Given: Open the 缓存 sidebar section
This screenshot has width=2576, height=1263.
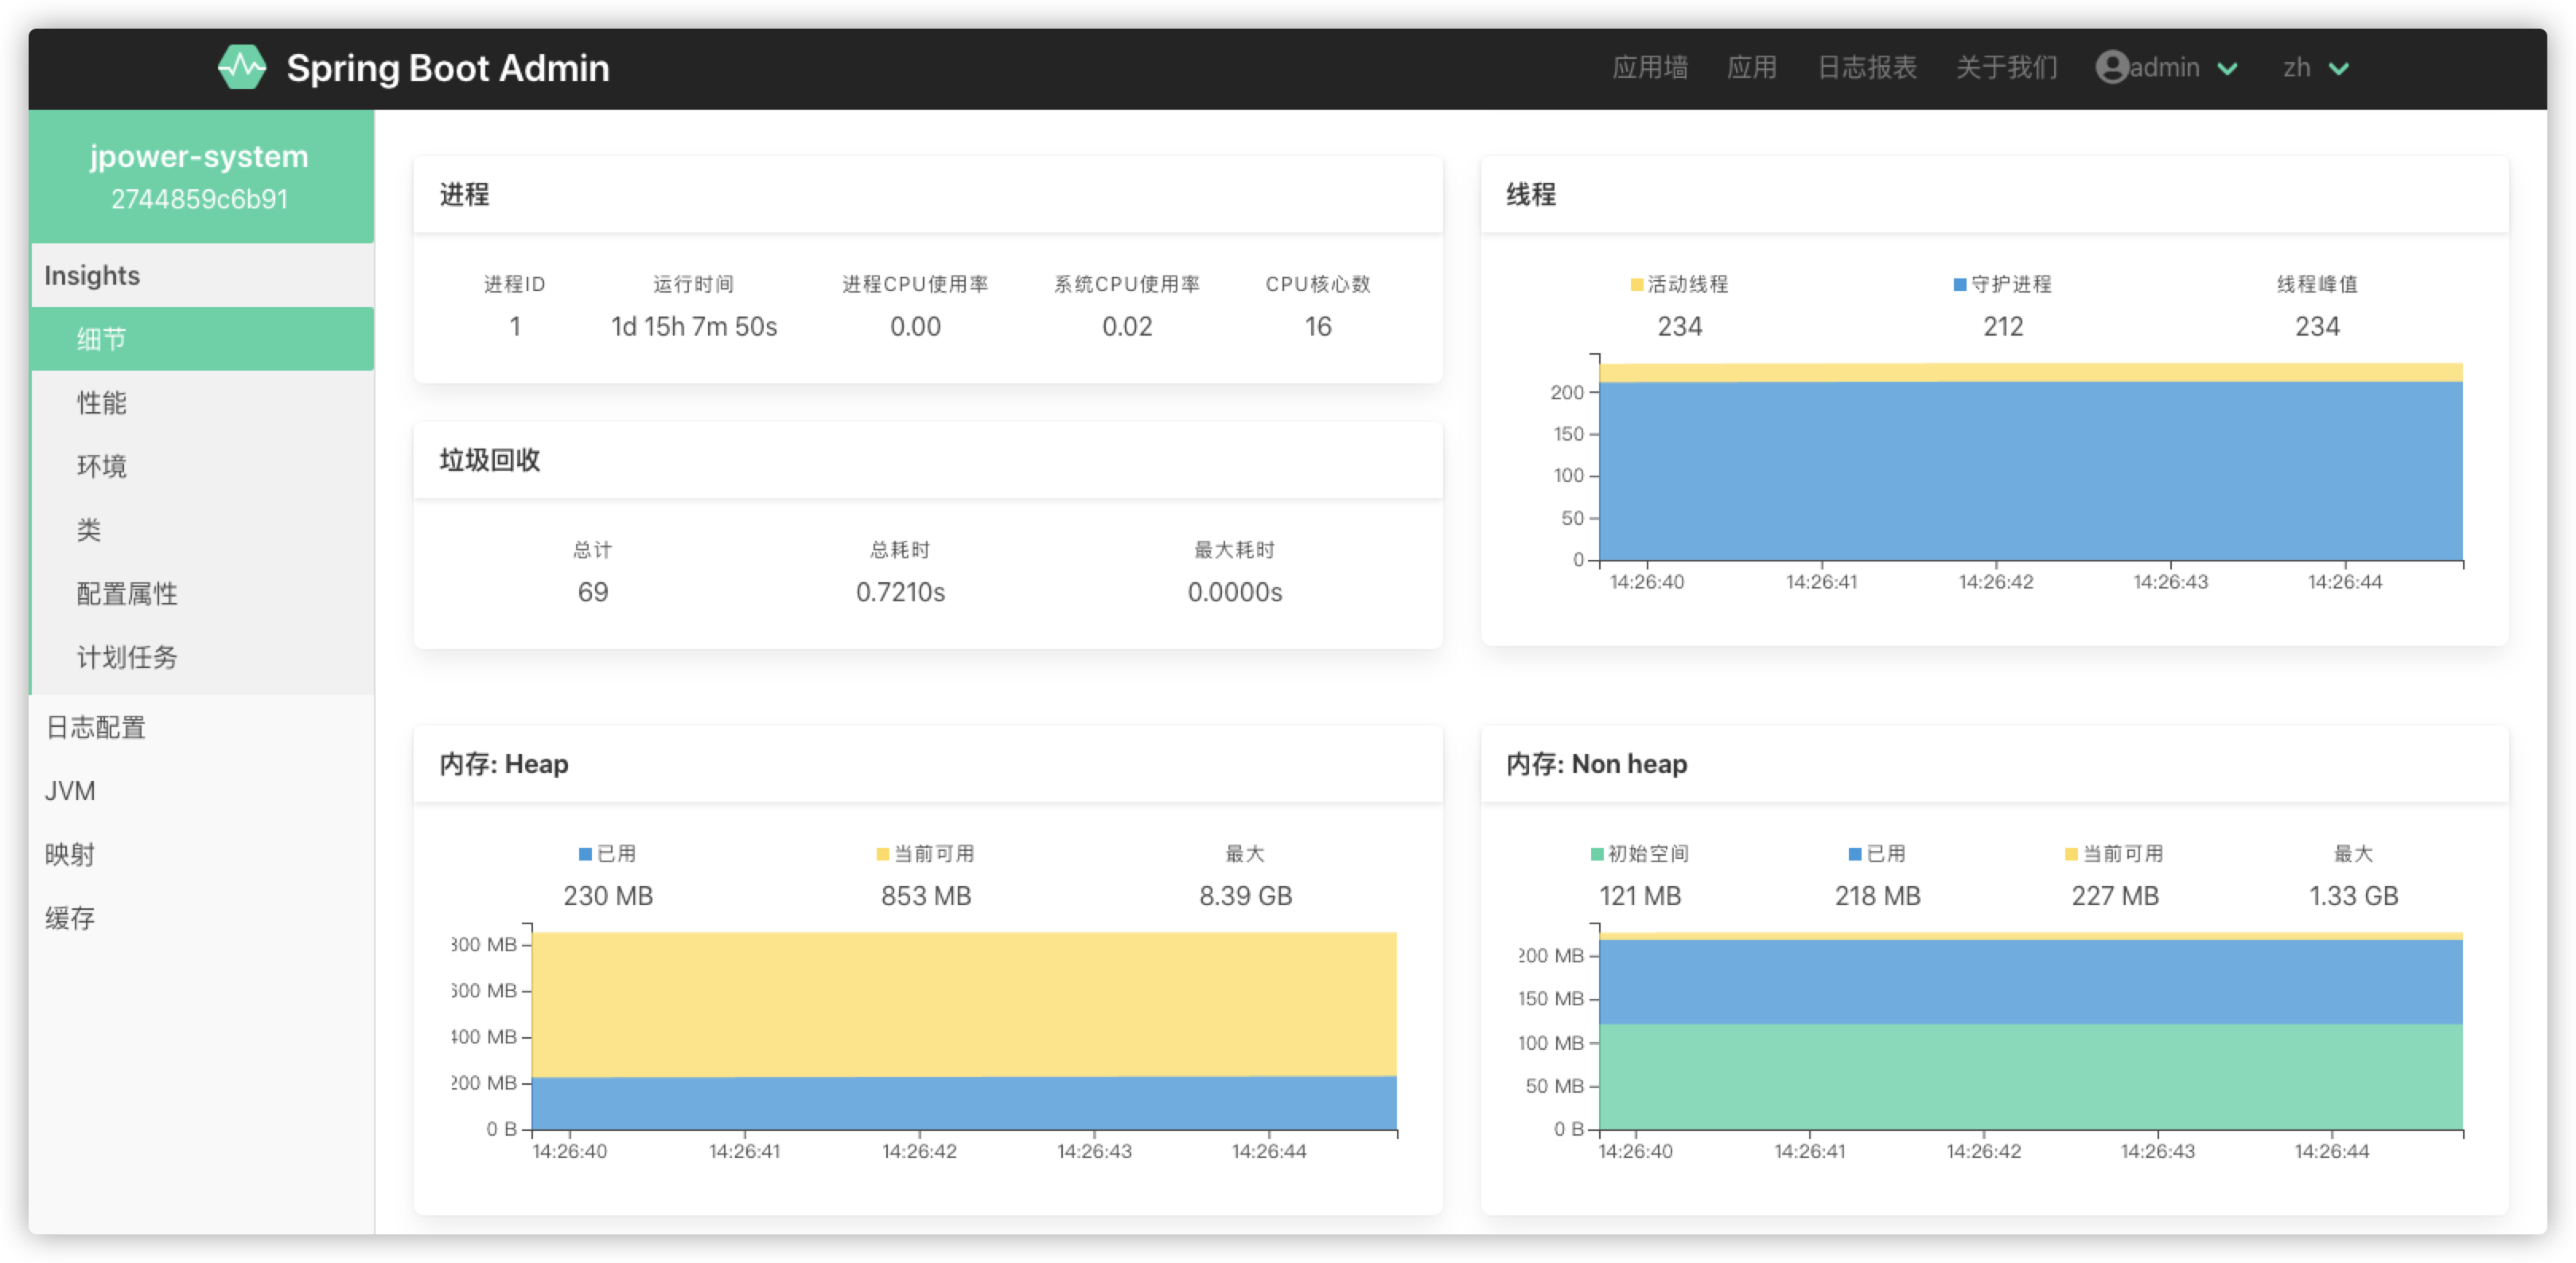Looking at the screenshot, I should pos(201,918).
